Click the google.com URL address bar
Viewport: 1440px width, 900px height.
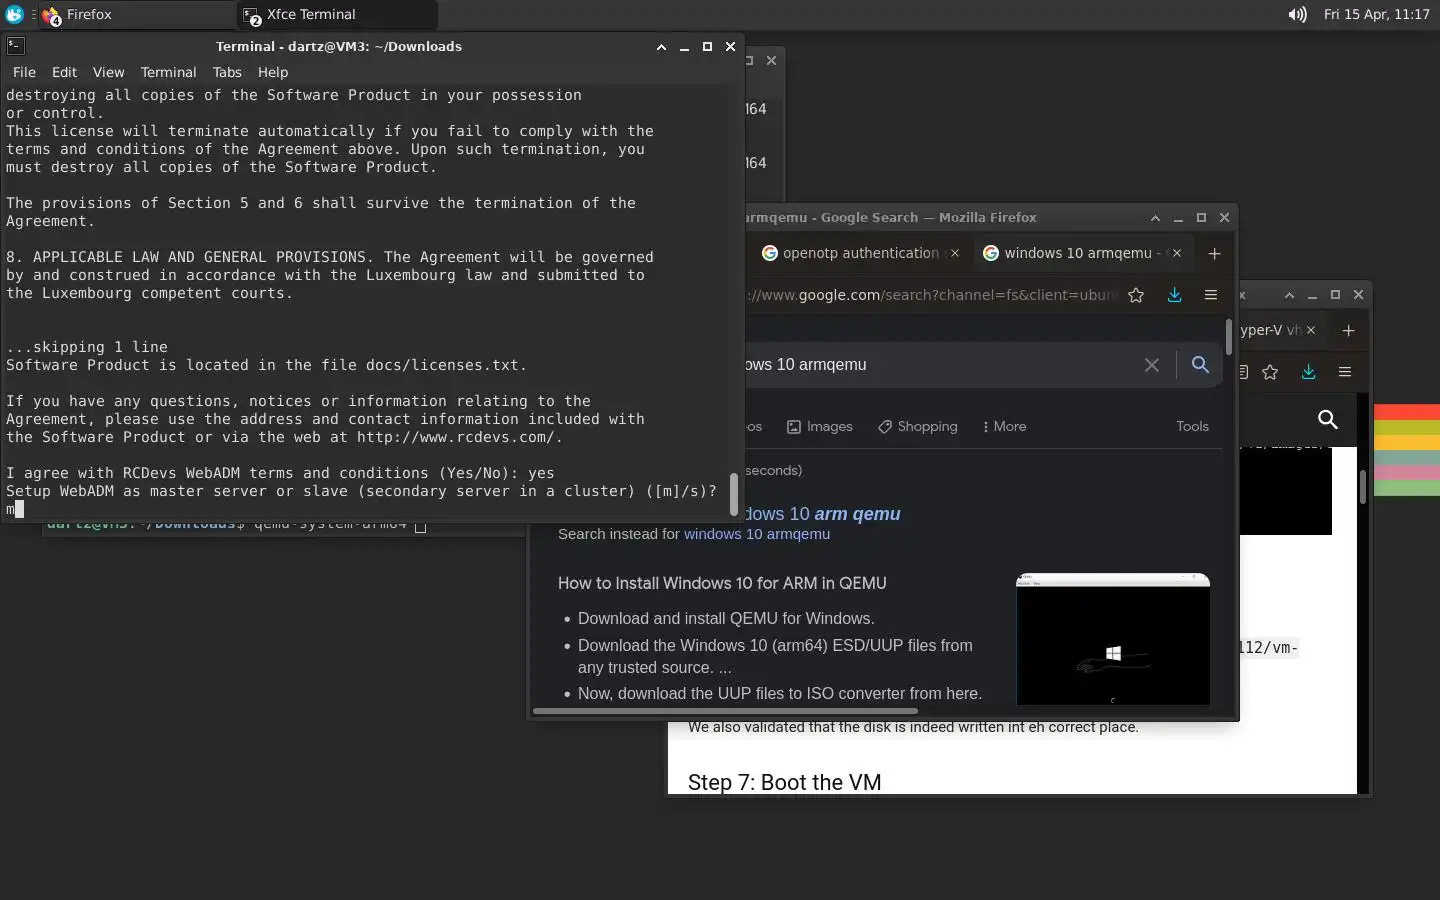click(x=930, y=295)
